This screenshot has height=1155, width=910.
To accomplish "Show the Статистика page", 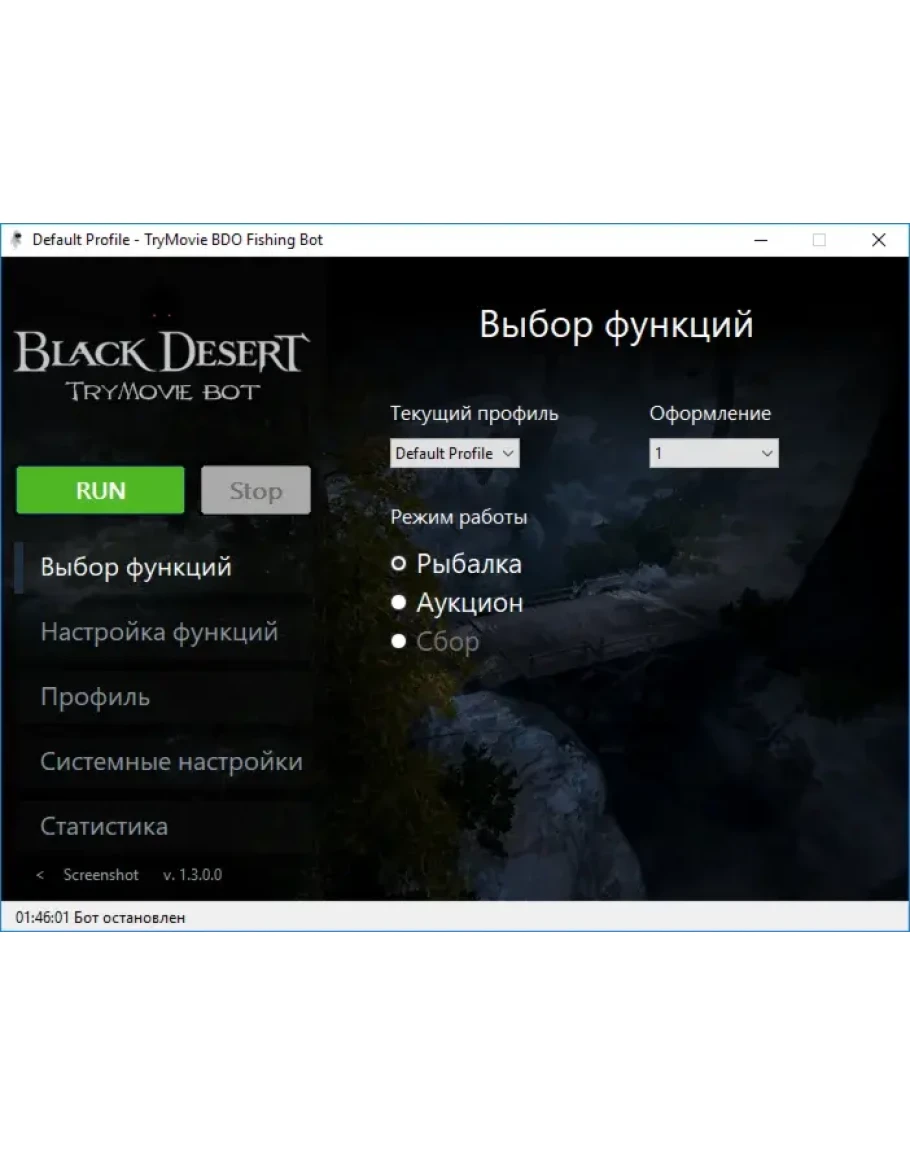I will 104,827.
